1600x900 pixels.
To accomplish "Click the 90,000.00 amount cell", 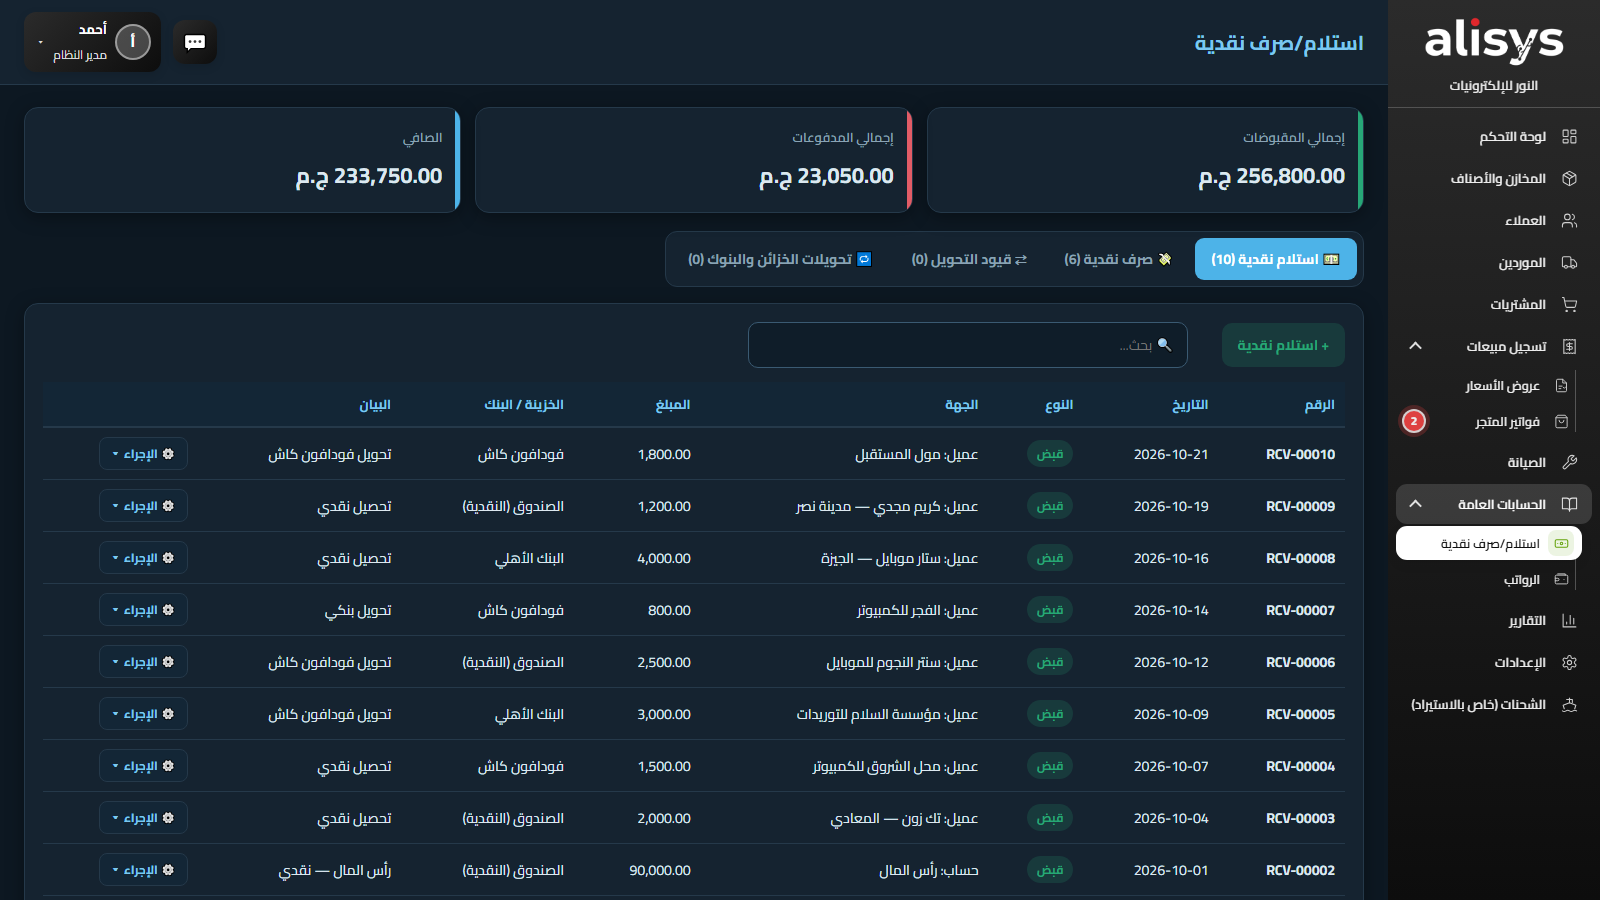I will click(660, 870).
